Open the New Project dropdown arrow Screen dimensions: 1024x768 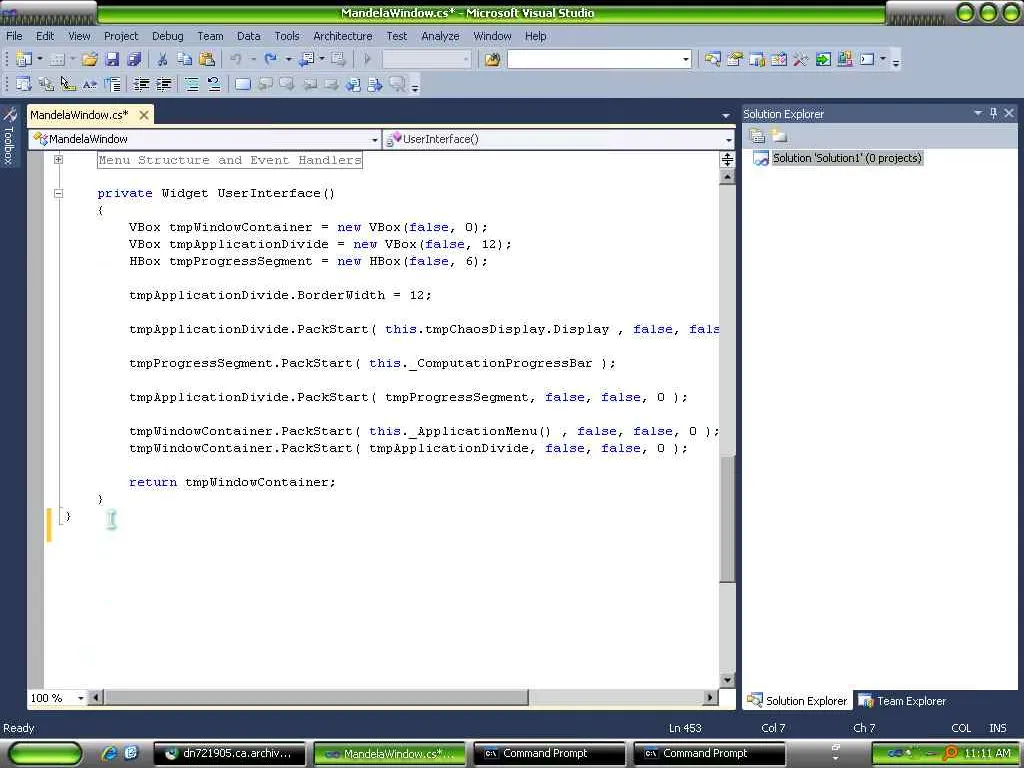point(40,59)
